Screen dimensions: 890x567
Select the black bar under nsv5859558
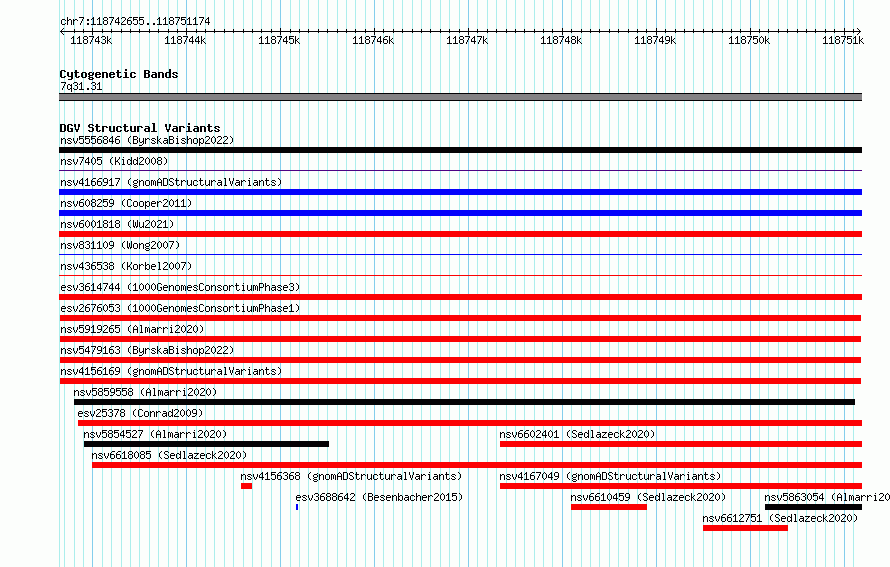[x=464, y=402]
